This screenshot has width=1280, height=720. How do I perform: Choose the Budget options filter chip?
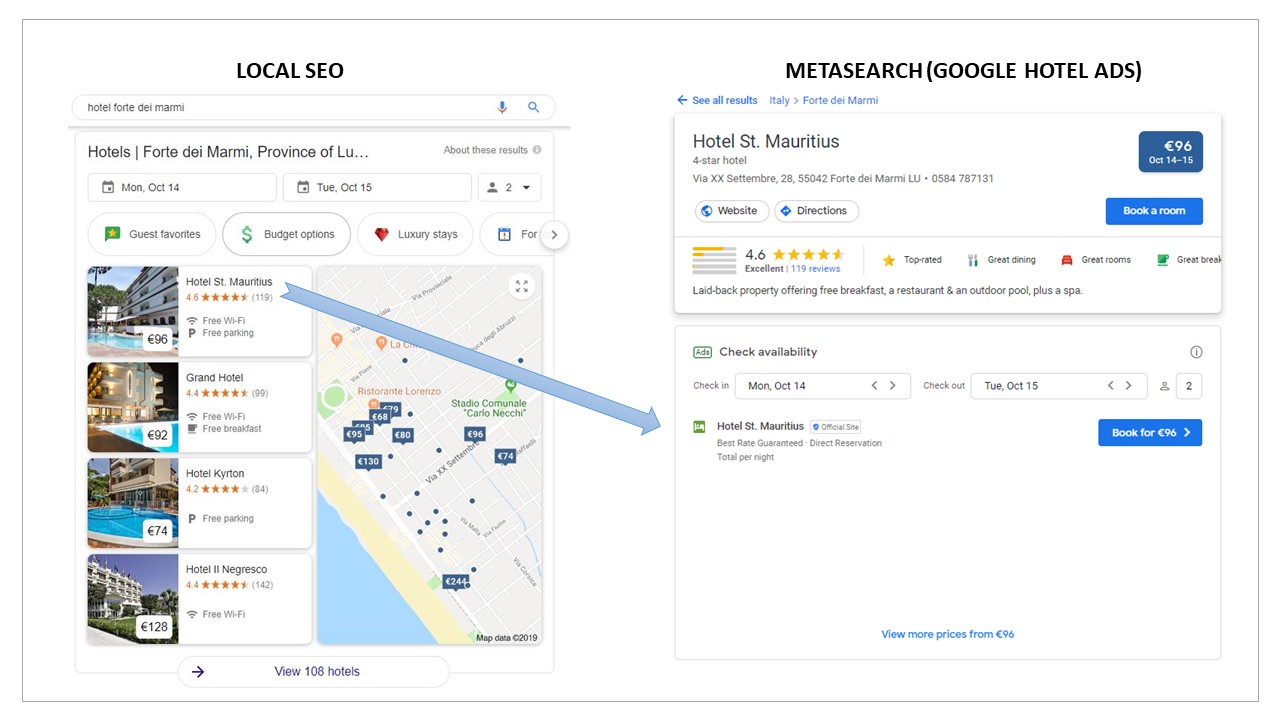click(287, 234)
